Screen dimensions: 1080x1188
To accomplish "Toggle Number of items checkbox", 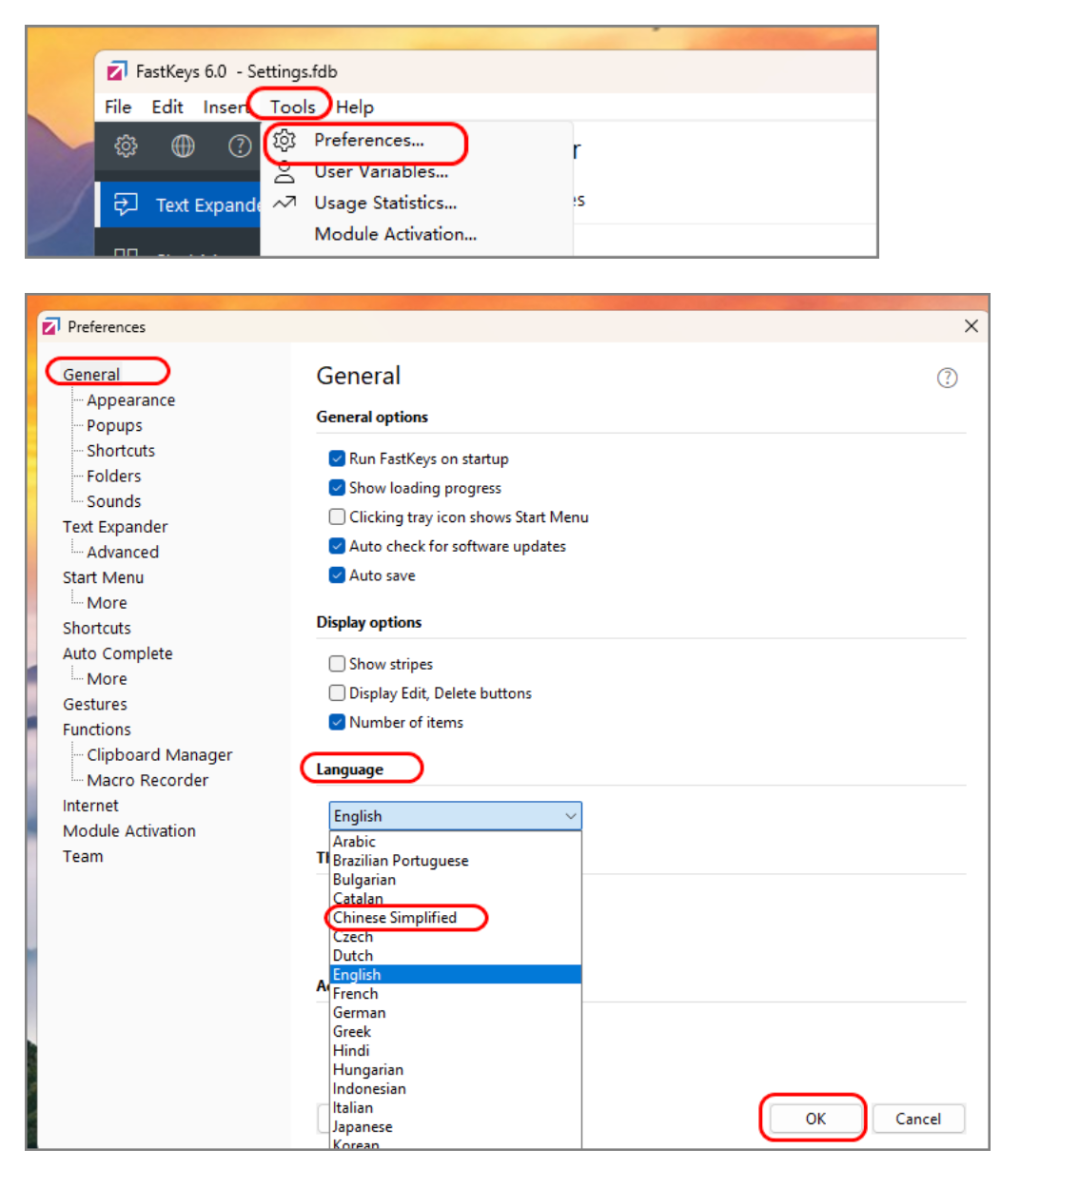I will [x=337, y=722].
